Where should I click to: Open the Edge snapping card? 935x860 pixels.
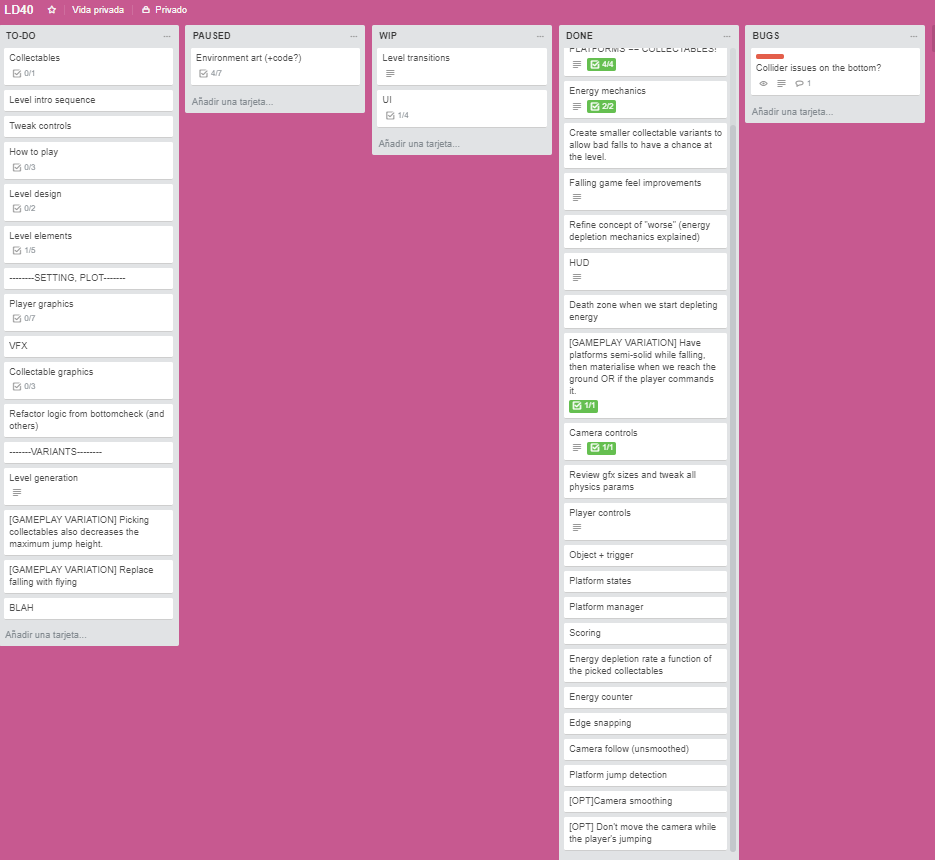[645, 723]
